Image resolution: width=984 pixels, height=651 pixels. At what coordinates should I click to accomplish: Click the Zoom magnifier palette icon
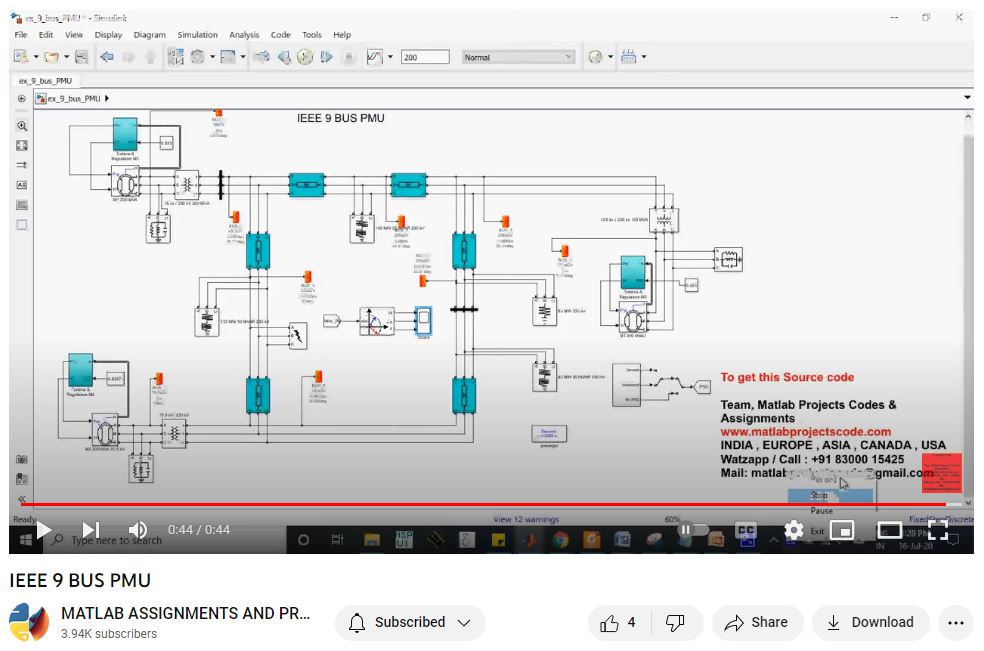click(x=22, y=126)
